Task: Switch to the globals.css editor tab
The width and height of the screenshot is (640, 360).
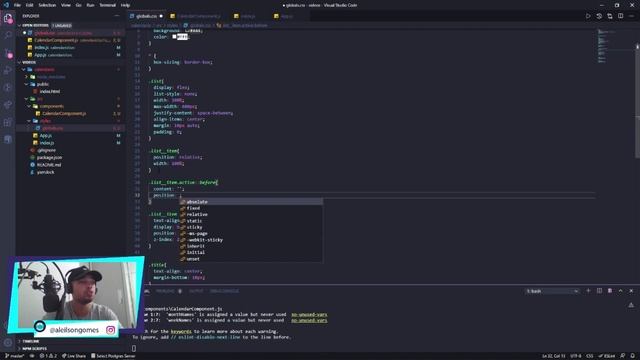Action: (x=146, y=16)
